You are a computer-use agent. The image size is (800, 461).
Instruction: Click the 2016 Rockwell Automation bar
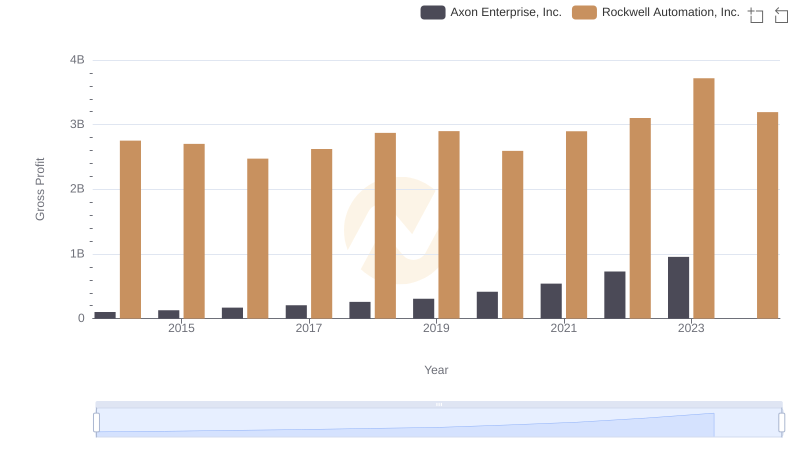(x=258, y=238)
